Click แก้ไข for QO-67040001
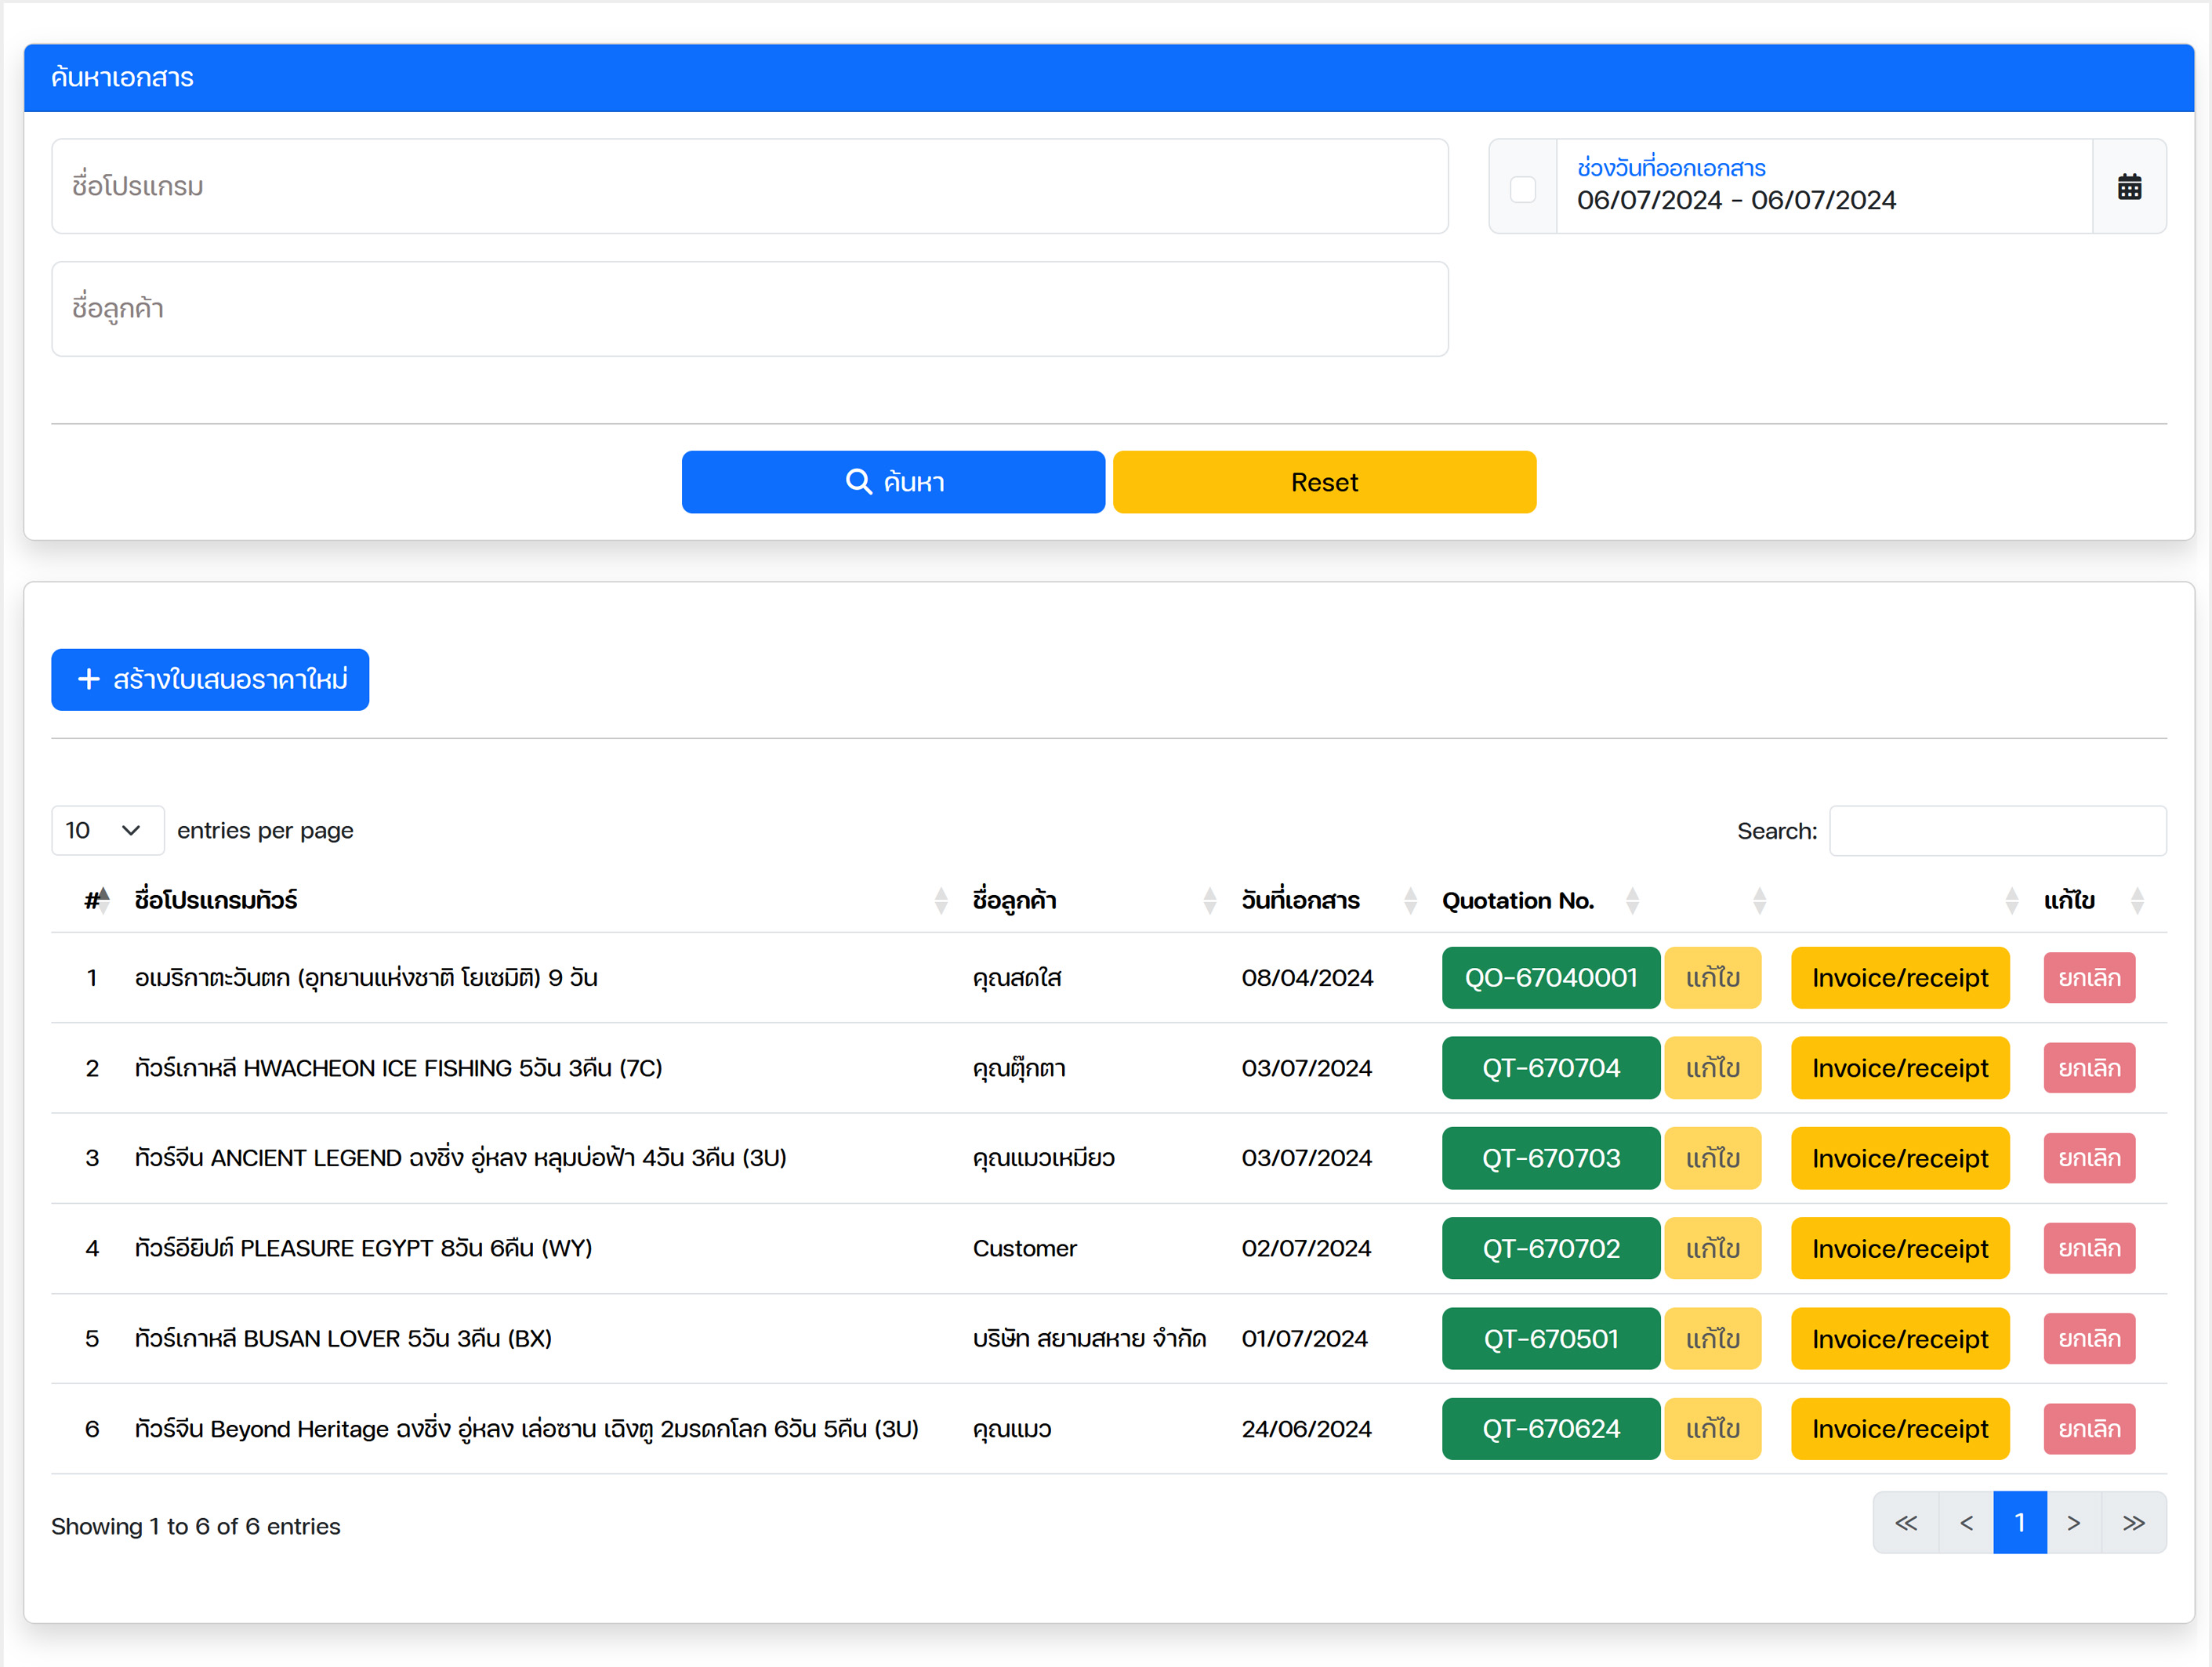 pos(1712,978)
